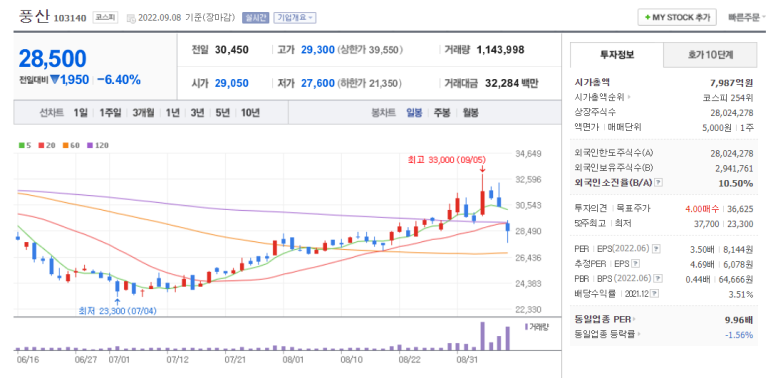Select the 1주일 line chart period
This screenshot has width=773, height=378.
click(110, 113)
